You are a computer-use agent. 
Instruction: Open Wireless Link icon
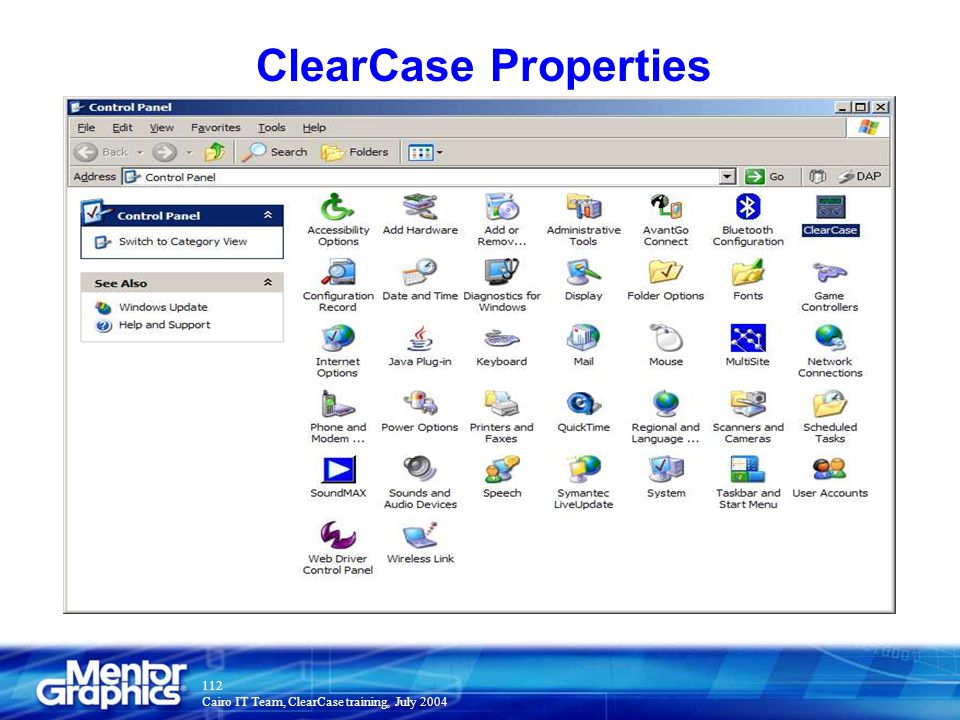click(x=420, y=535)
